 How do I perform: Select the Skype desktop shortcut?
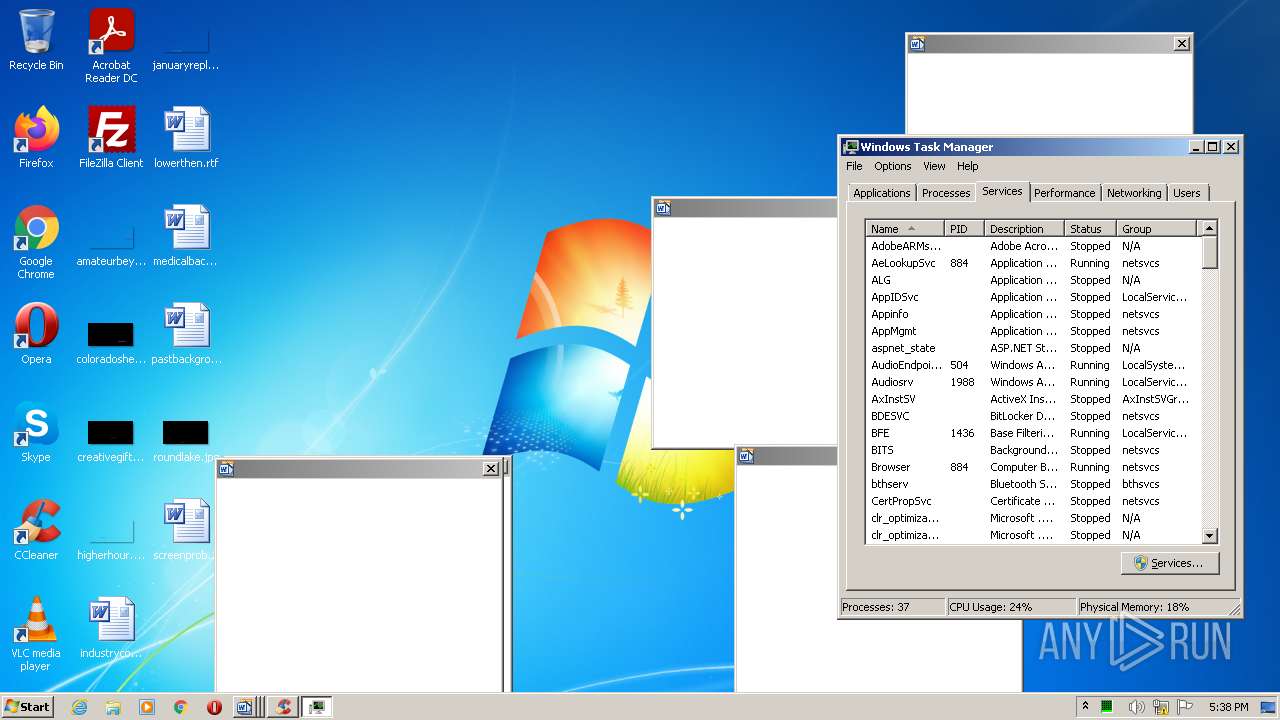[x=36, y=432]
